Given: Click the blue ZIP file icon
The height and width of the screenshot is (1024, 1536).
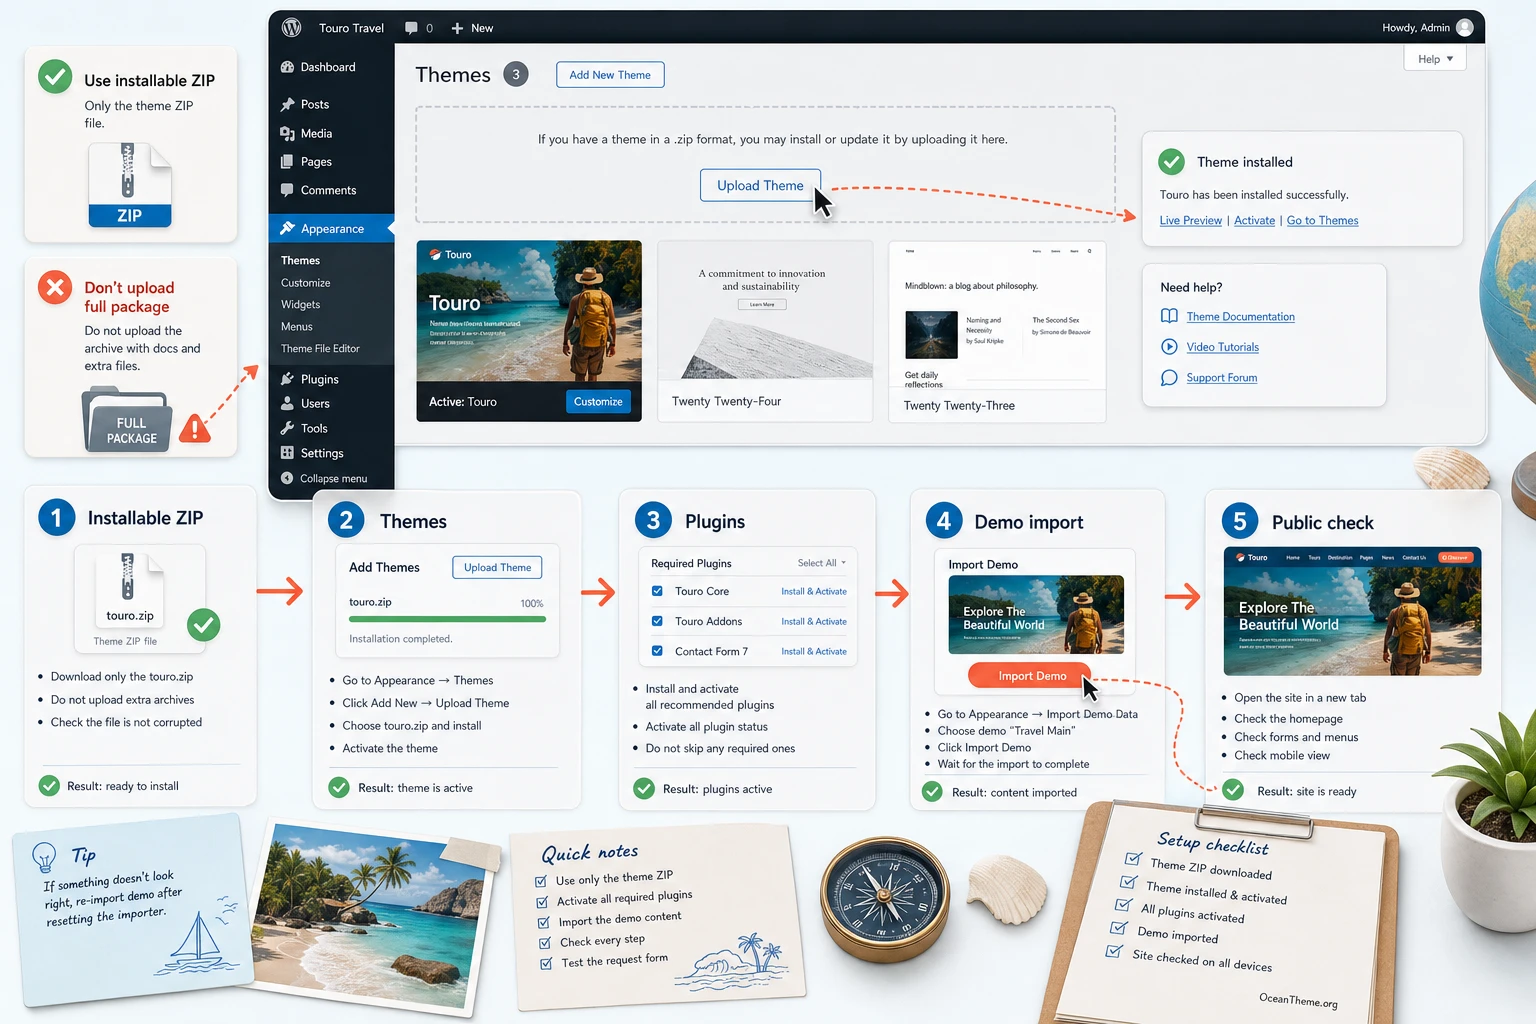Looking at the screenshot, I should click(x=130, y=185).
